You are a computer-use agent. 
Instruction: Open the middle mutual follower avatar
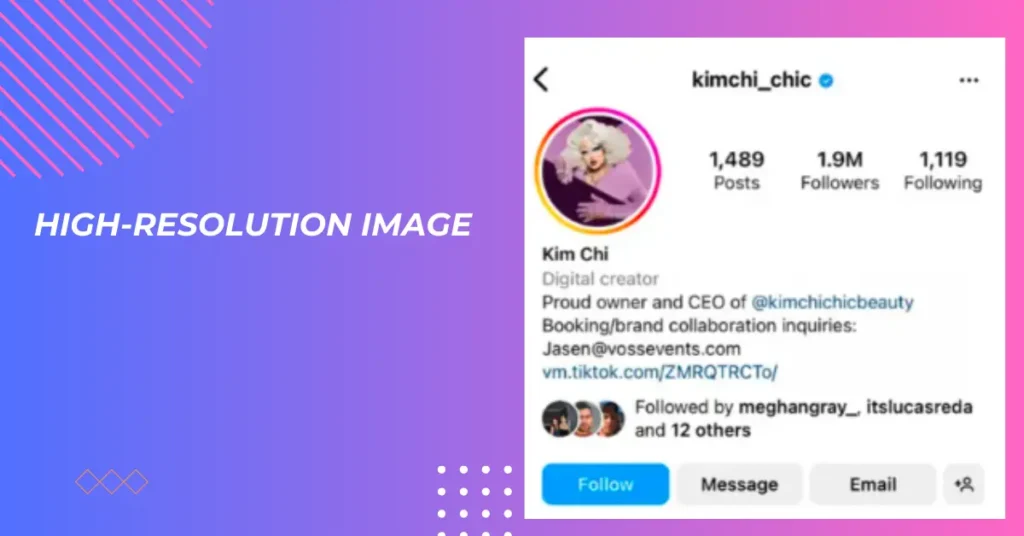click(586, 418)
